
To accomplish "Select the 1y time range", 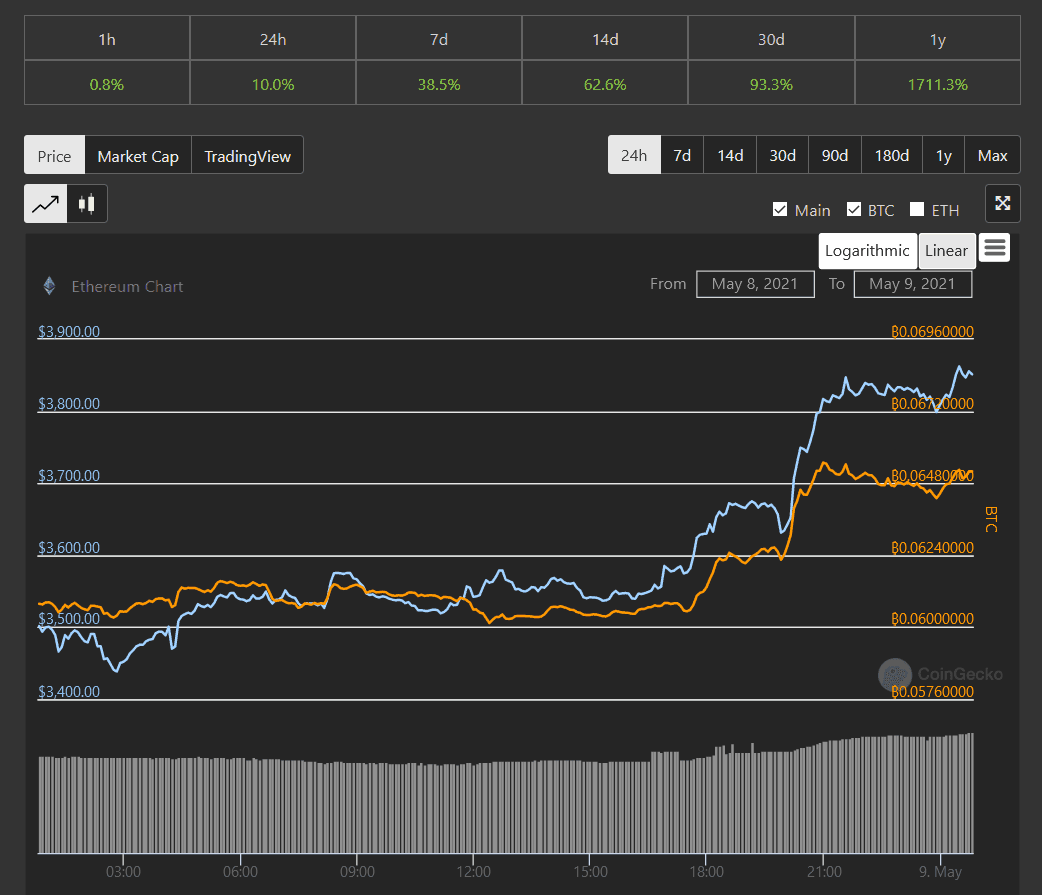I will pyautogui.click(x=943, y=155).
